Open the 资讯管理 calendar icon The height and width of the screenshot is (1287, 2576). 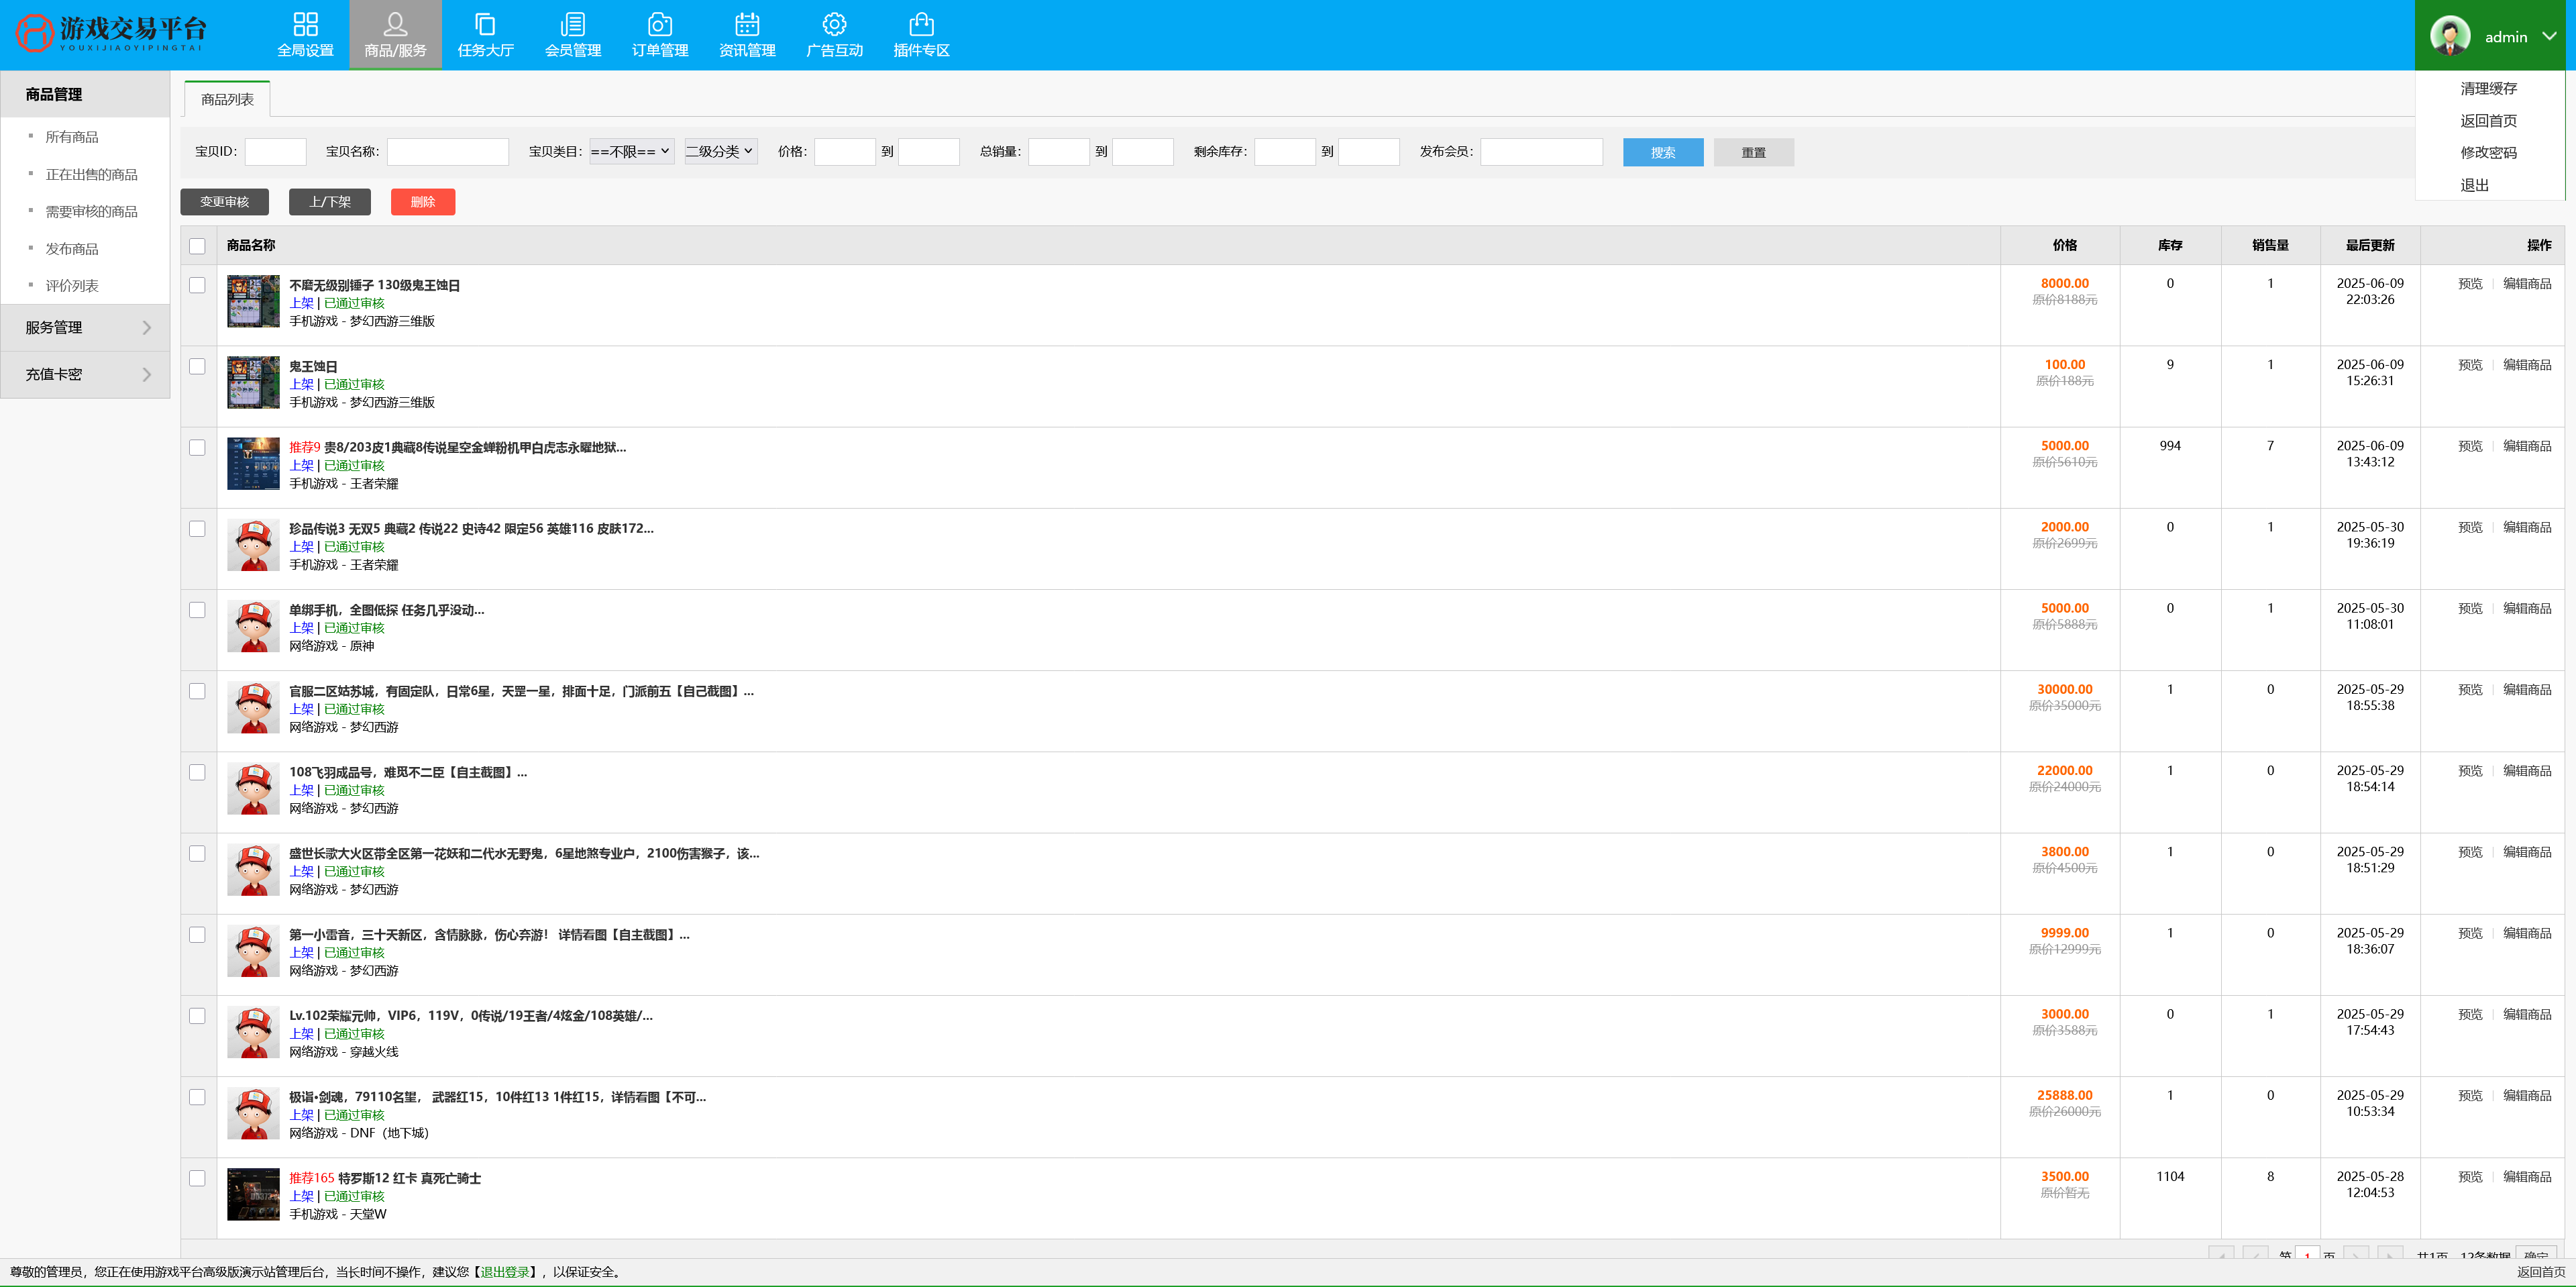pyautogui.click(x=746, y=24)
